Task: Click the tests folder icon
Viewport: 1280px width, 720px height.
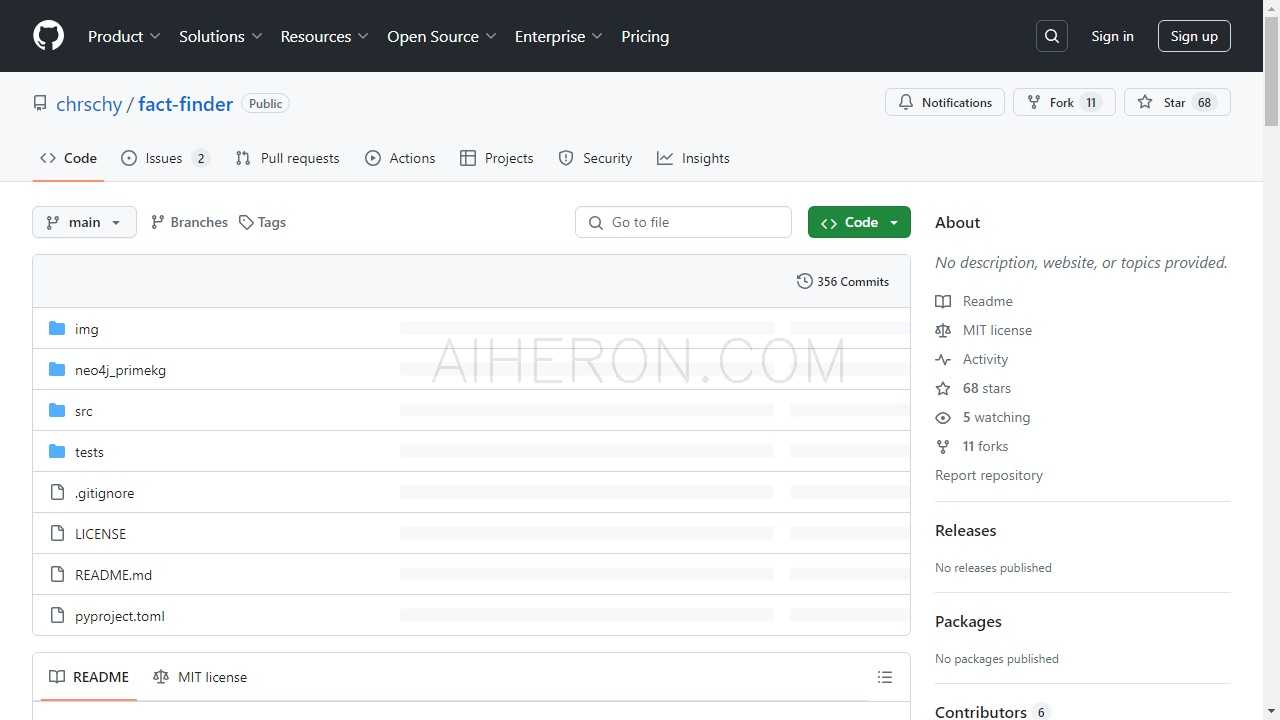Action: (57, 452)
